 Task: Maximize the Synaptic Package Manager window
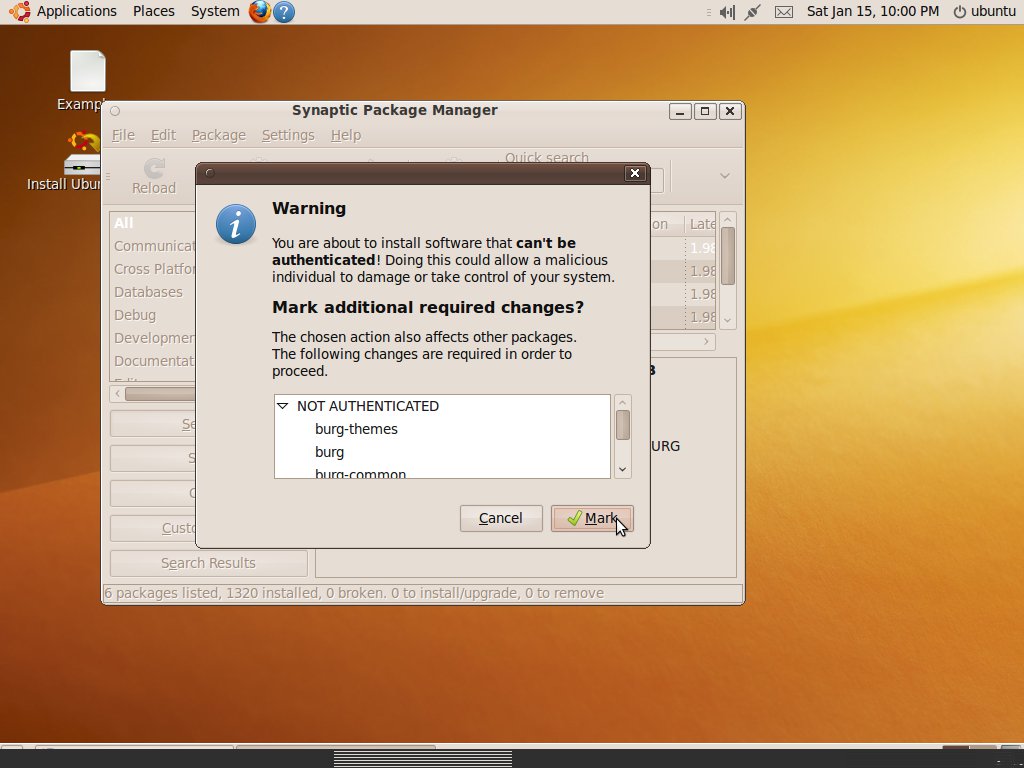click(x=705, y=111)
